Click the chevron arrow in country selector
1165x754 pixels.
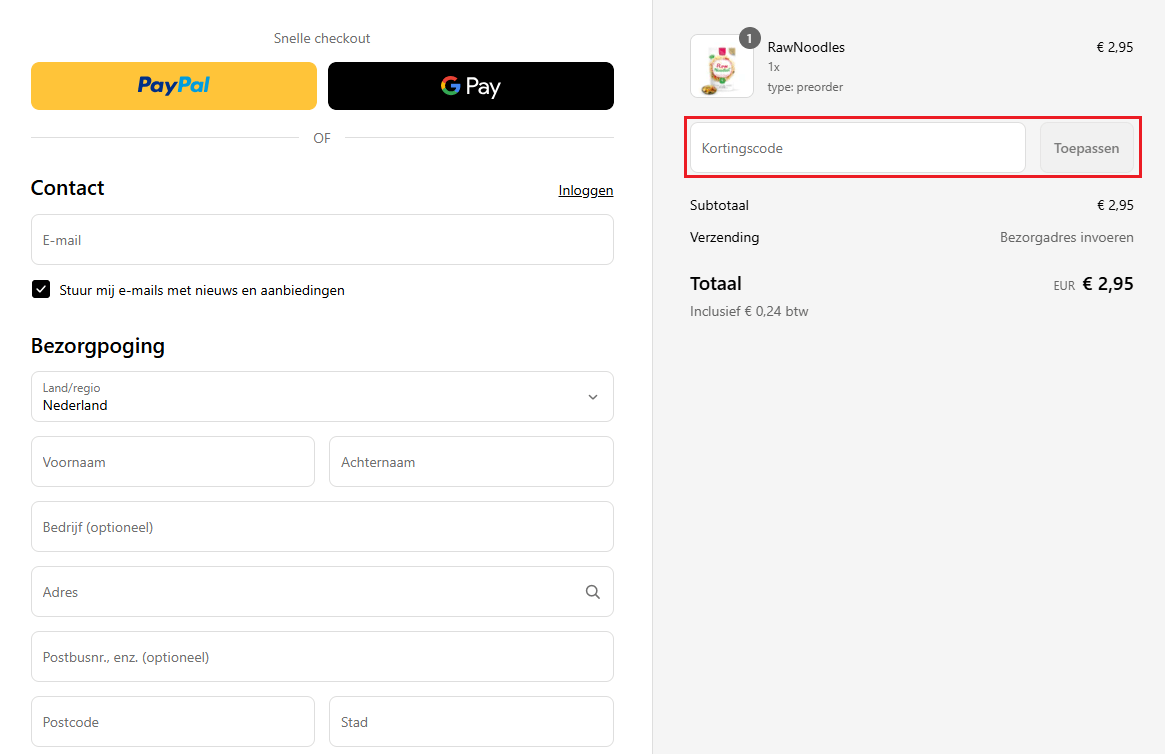coord(592,397)
